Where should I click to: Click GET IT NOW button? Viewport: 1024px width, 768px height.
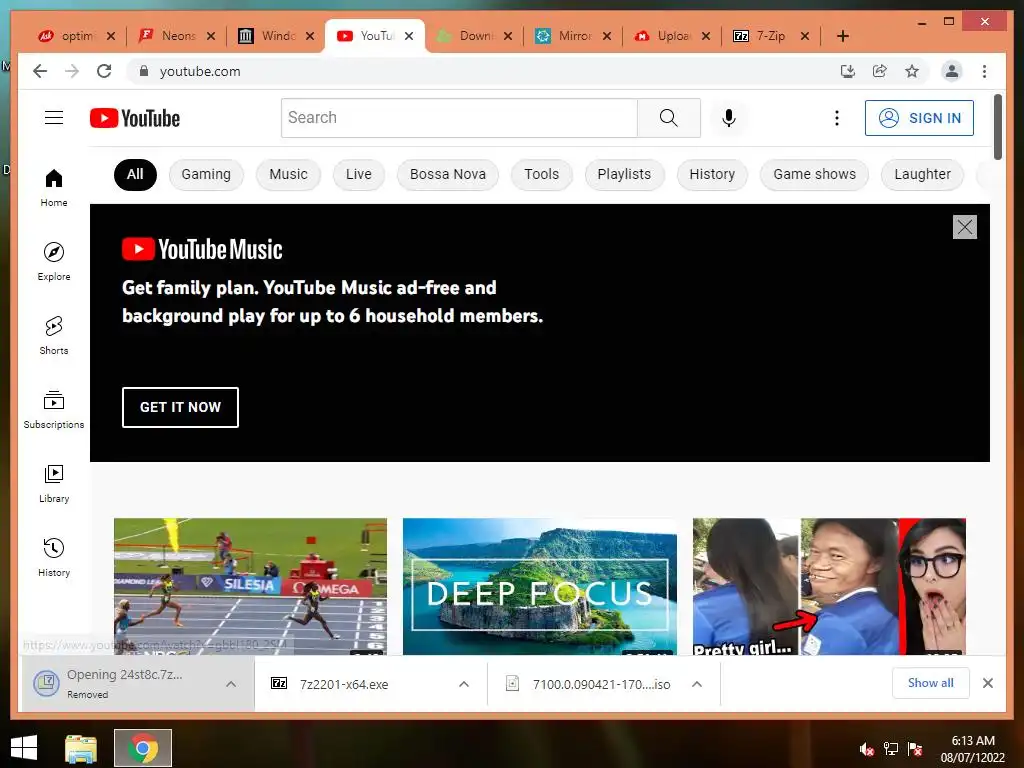(x=180, y=407)
